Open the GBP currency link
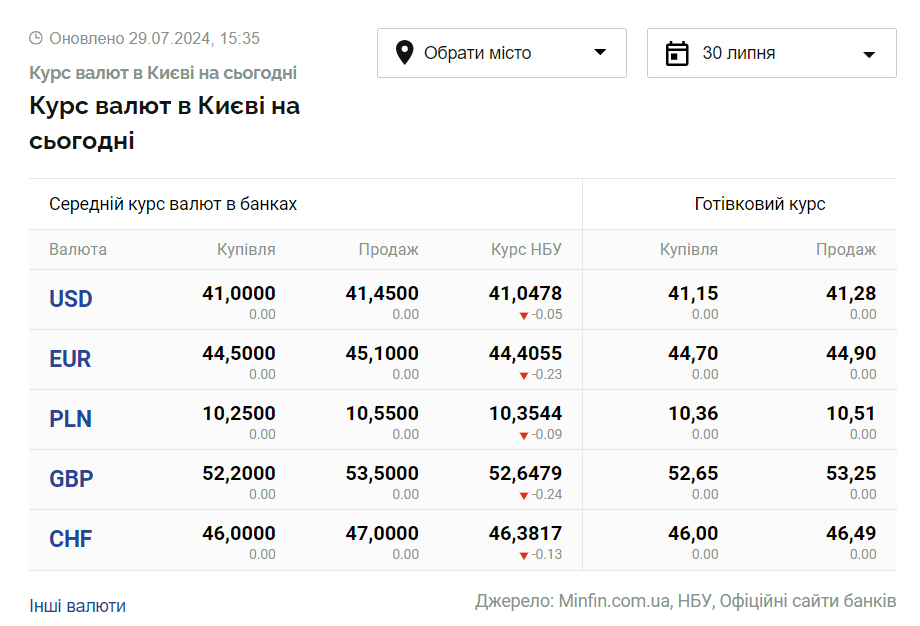Image resolution: width=920 pixels, height=626 pixels. [x=71, y=479]
